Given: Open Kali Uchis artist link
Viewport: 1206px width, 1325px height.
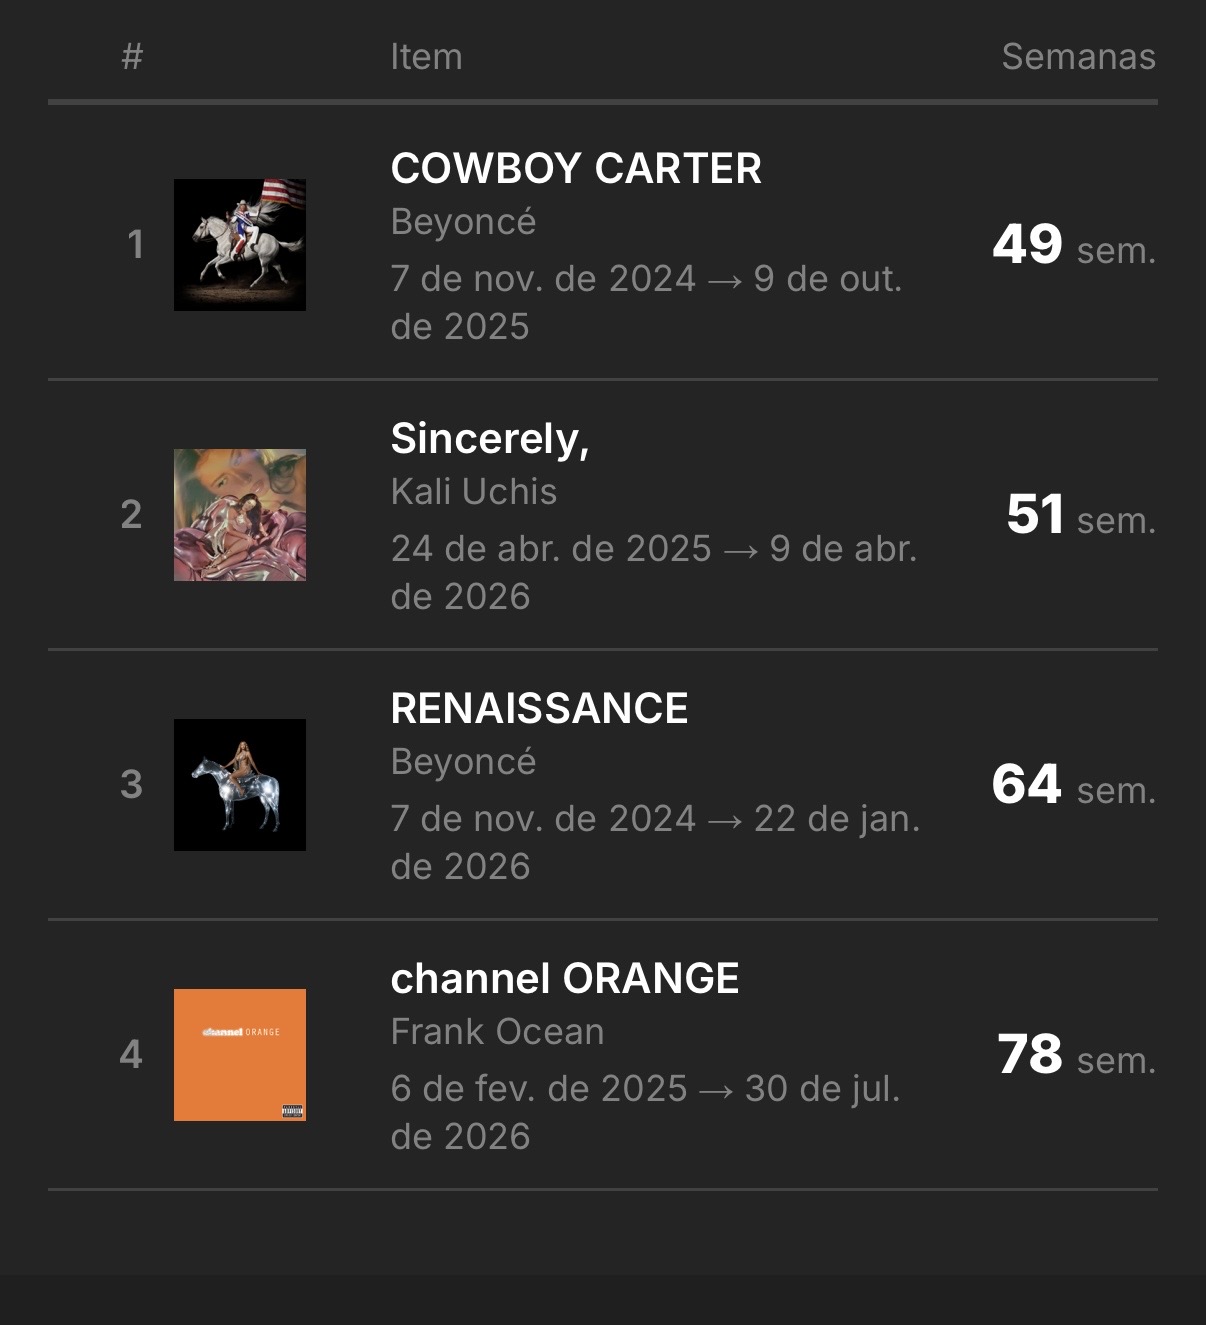Looking at the screenshot, I should tap(474, 492).
